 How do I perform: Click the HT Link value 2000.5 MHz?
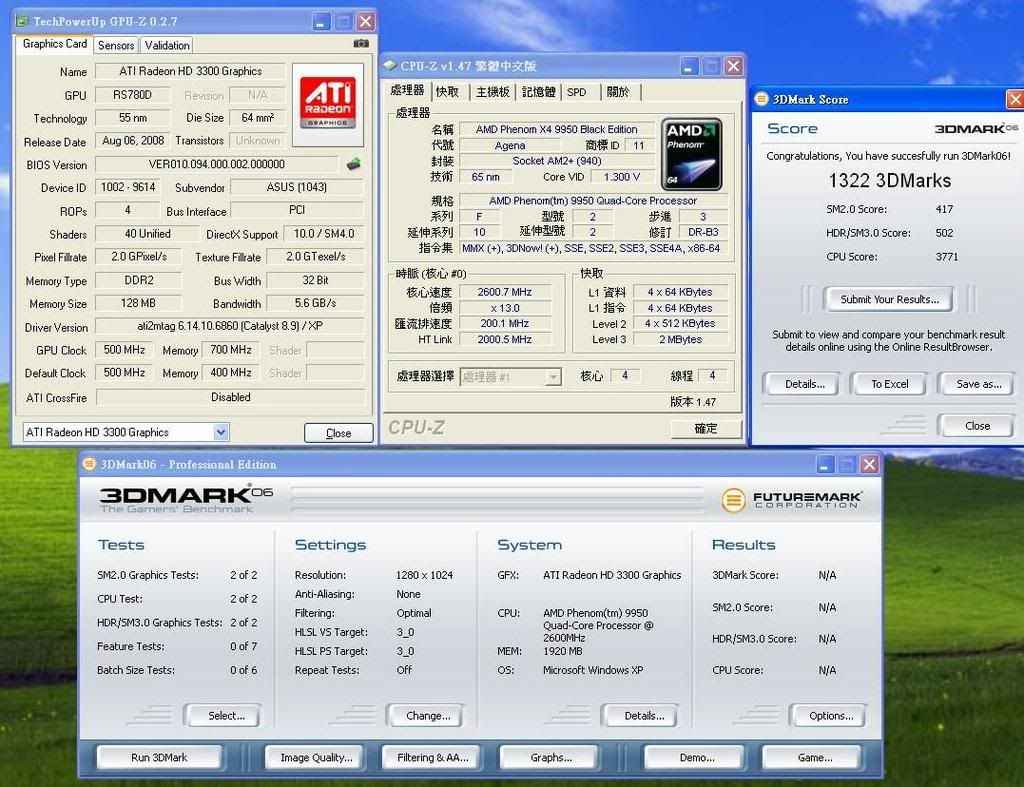click(x=504, y=340)
